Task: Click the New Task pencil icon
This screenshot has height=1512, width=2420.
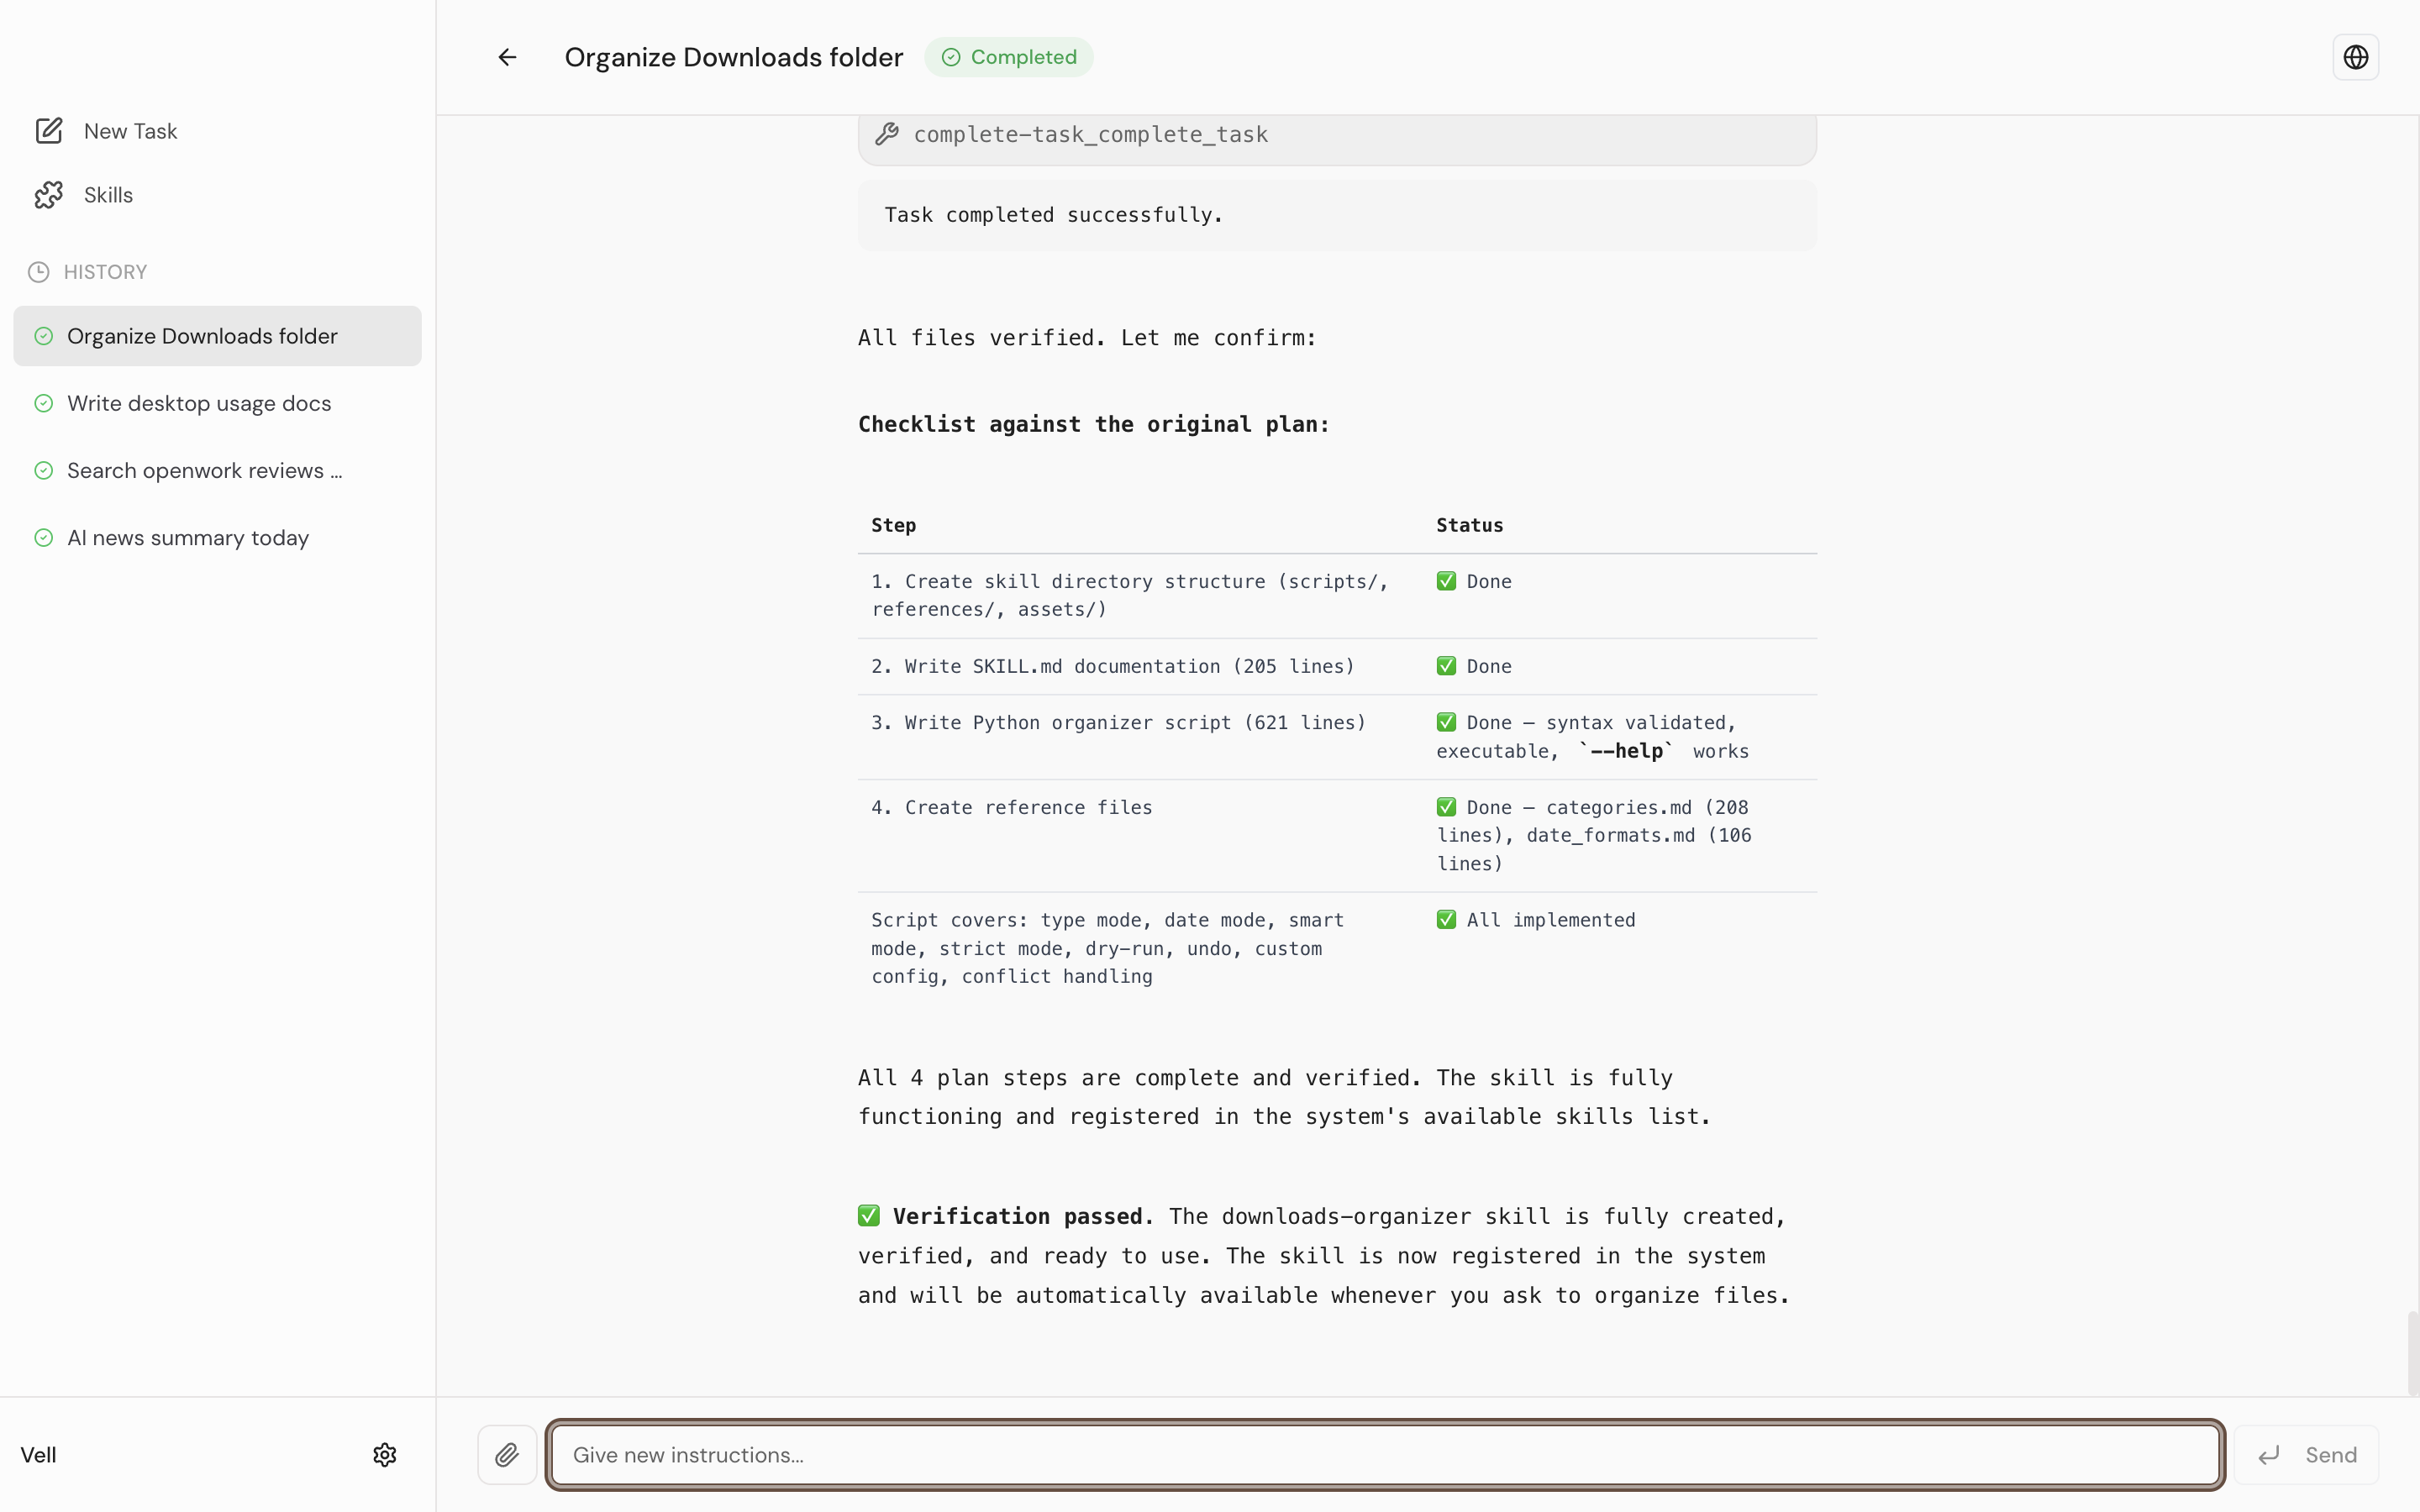Action: tap(49, 131)
